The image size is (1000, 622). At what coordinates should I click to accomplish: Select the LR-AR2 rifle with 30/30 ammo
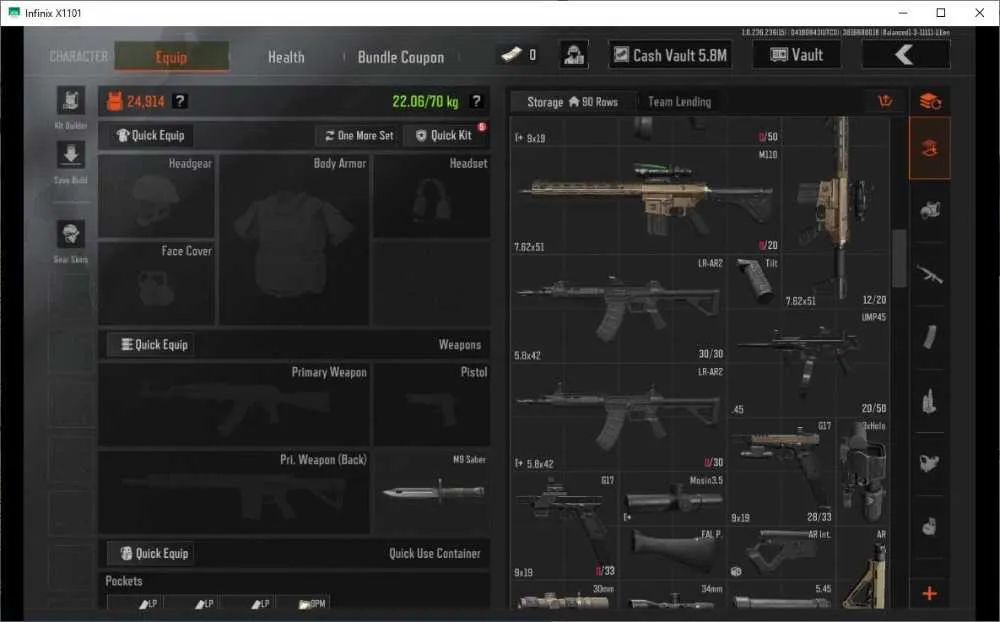pos(619,309)
